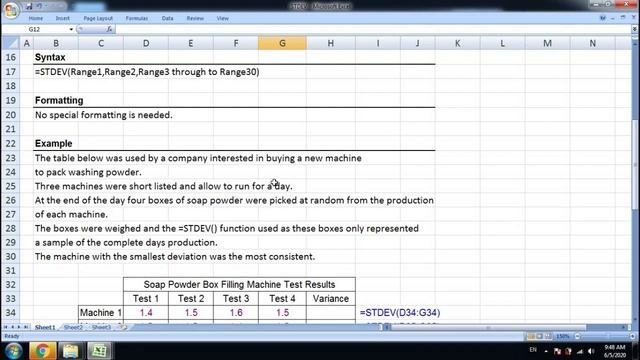Click next sheet navigation arrow
The height and width of the screenshot is (360, 640).
tap(19, 327)
